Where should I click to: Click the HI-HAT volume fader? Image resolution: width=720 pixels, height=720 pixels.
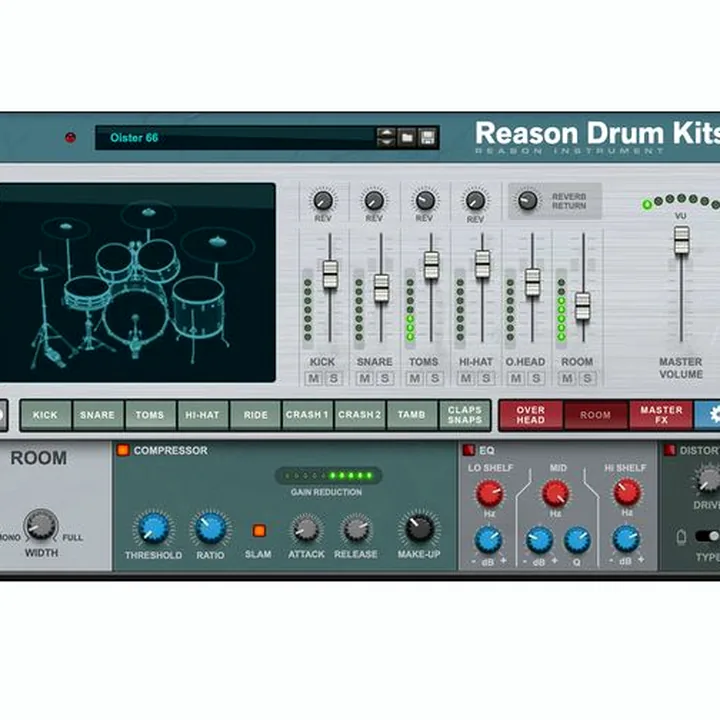pyautogui.click(x=482, y=264)
